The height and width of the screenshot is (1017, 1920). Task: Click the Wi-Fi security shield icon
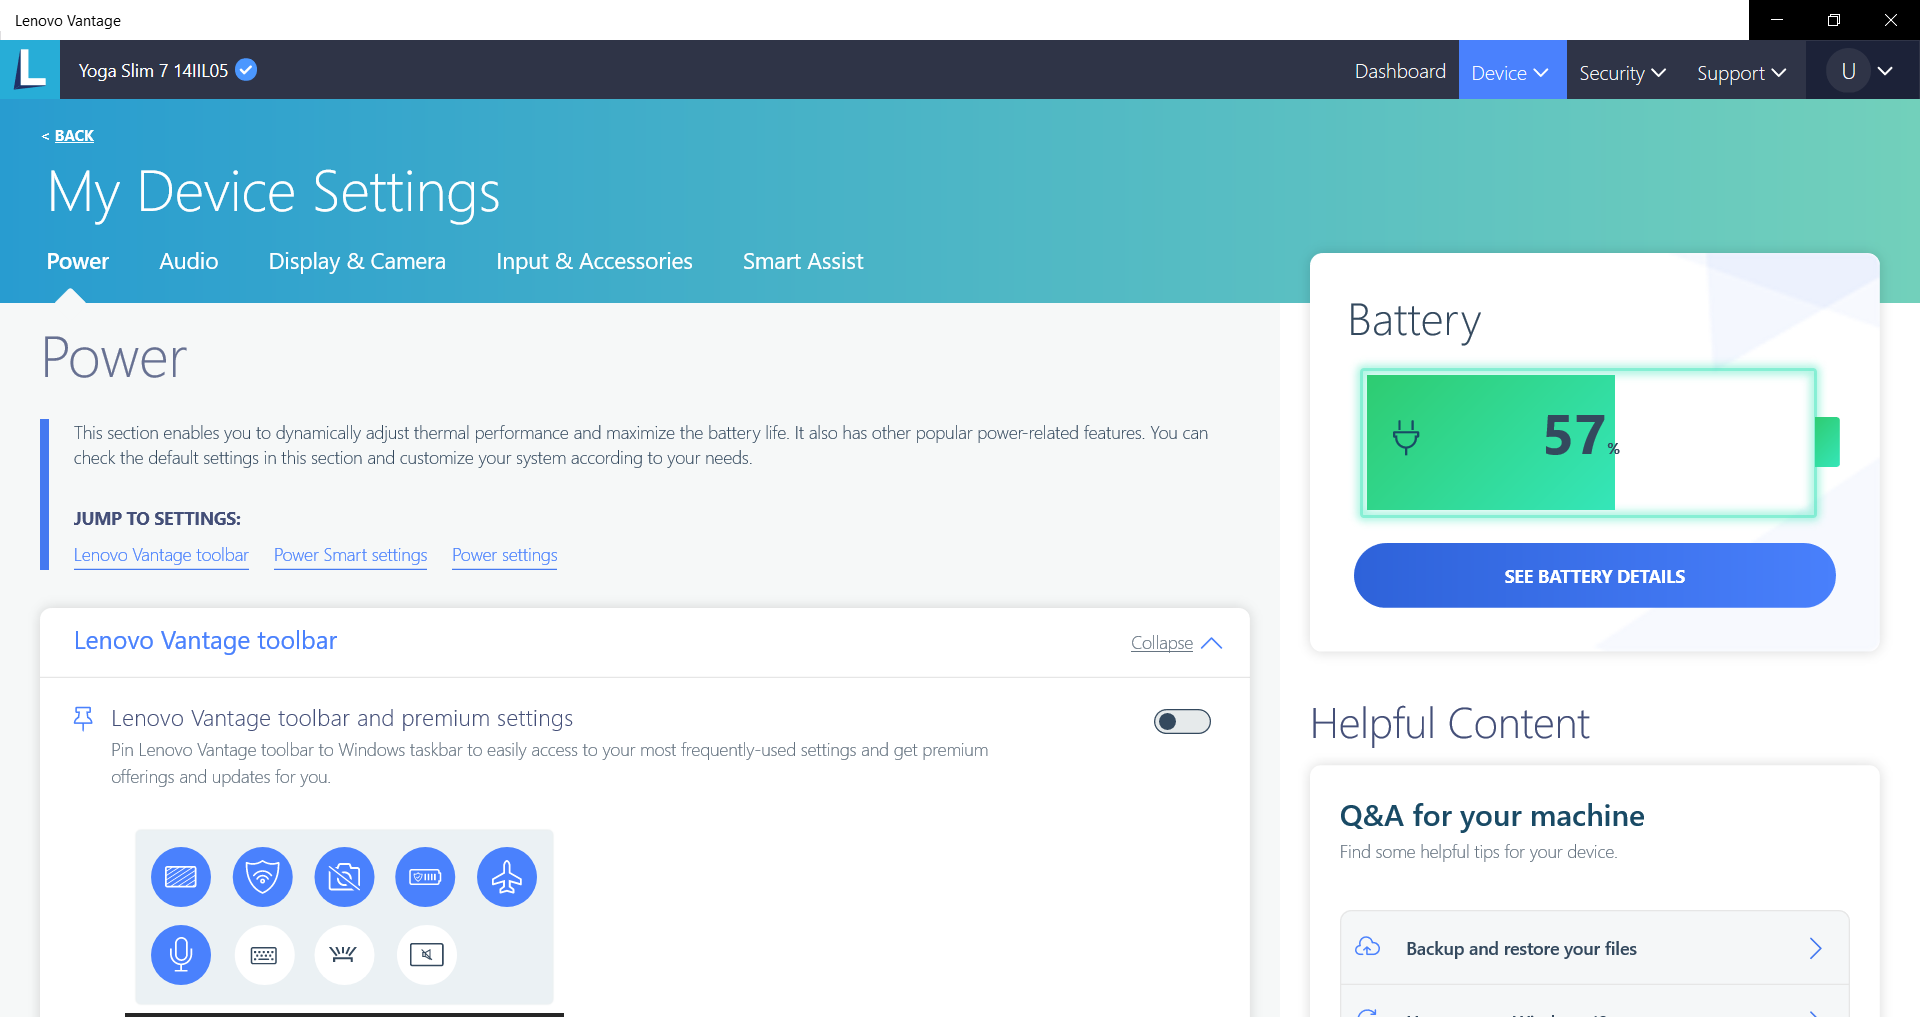(x=262, y=877)
